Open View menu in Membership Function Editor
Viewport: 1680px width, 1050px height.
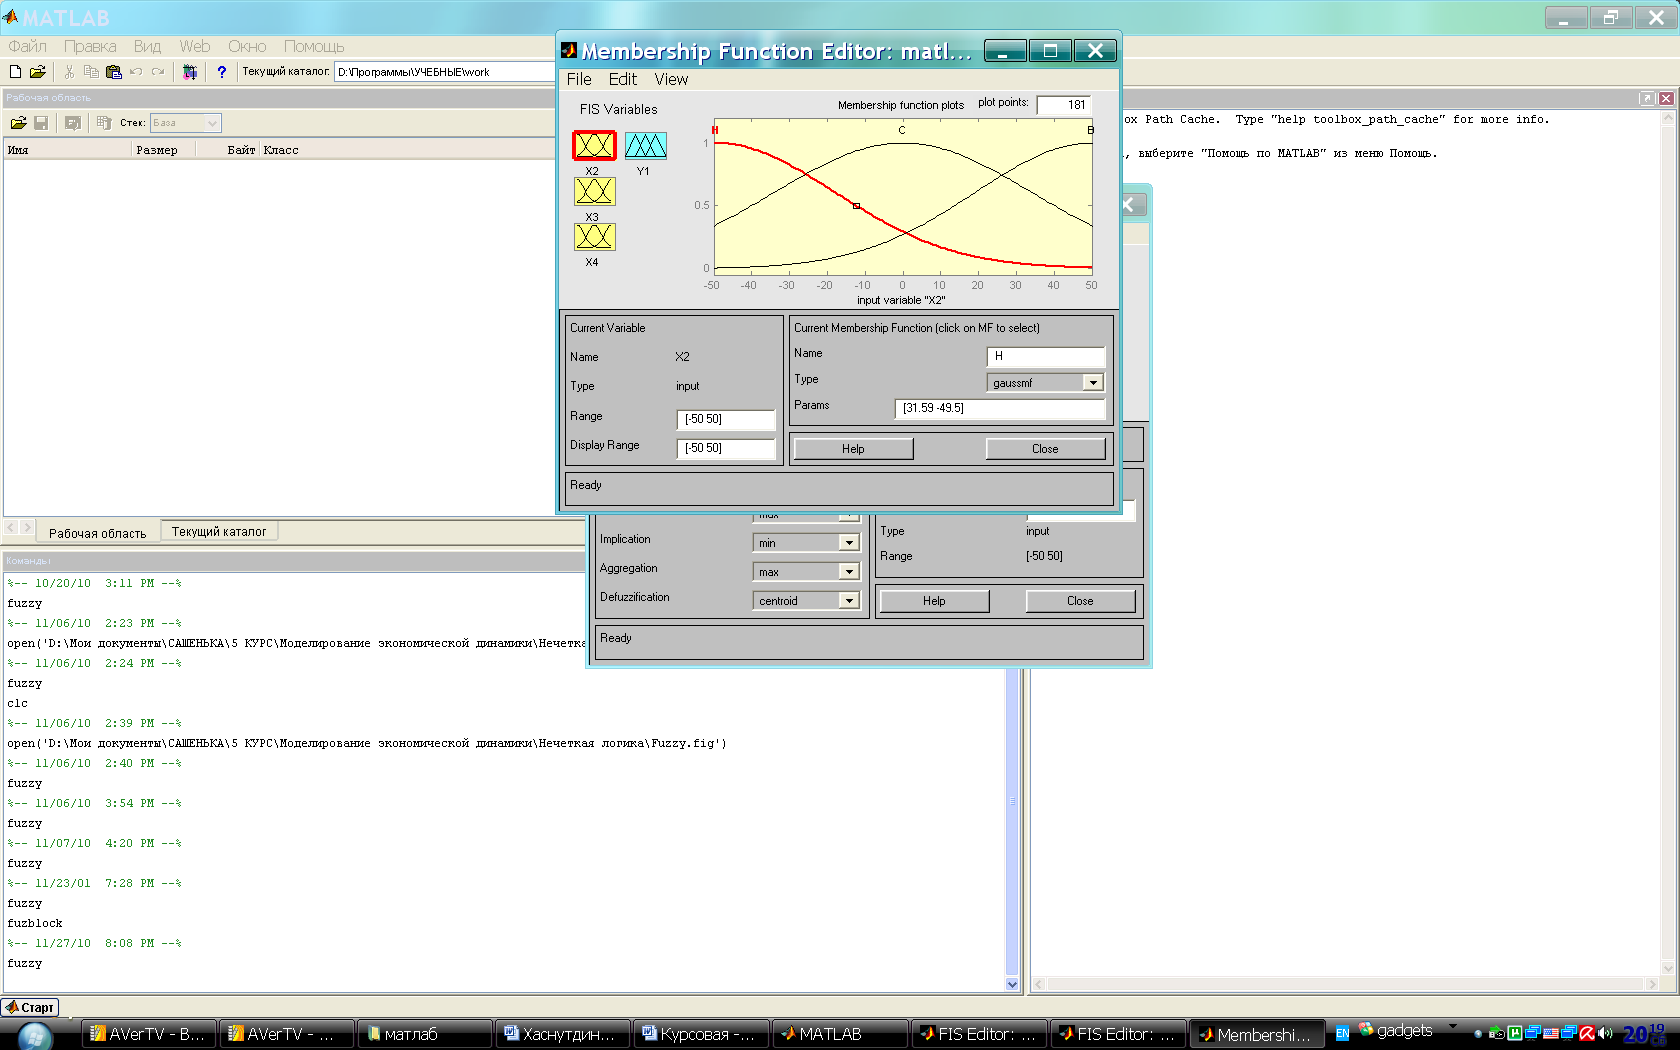(x=671, y=79)
